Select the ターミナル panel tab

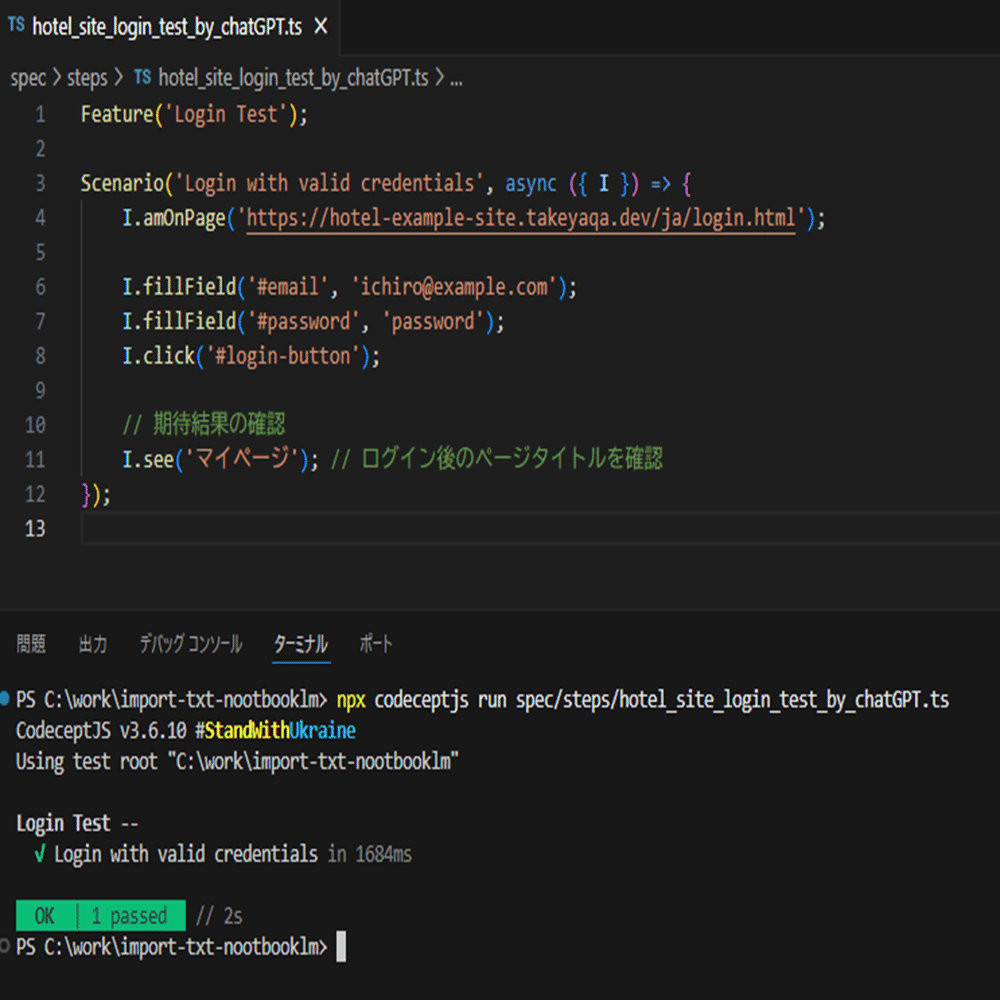pyautogui.click(x=300, y=643)
